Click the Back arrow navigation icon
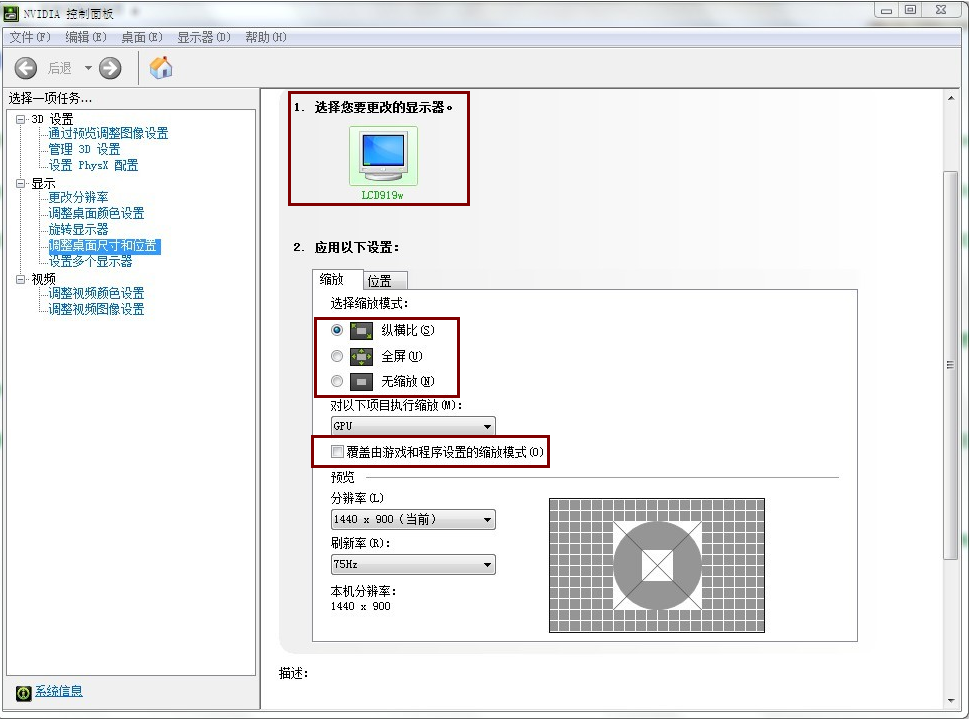Image resolution: width=975 pixels, height=723 pixels. (x=26, y=68)
